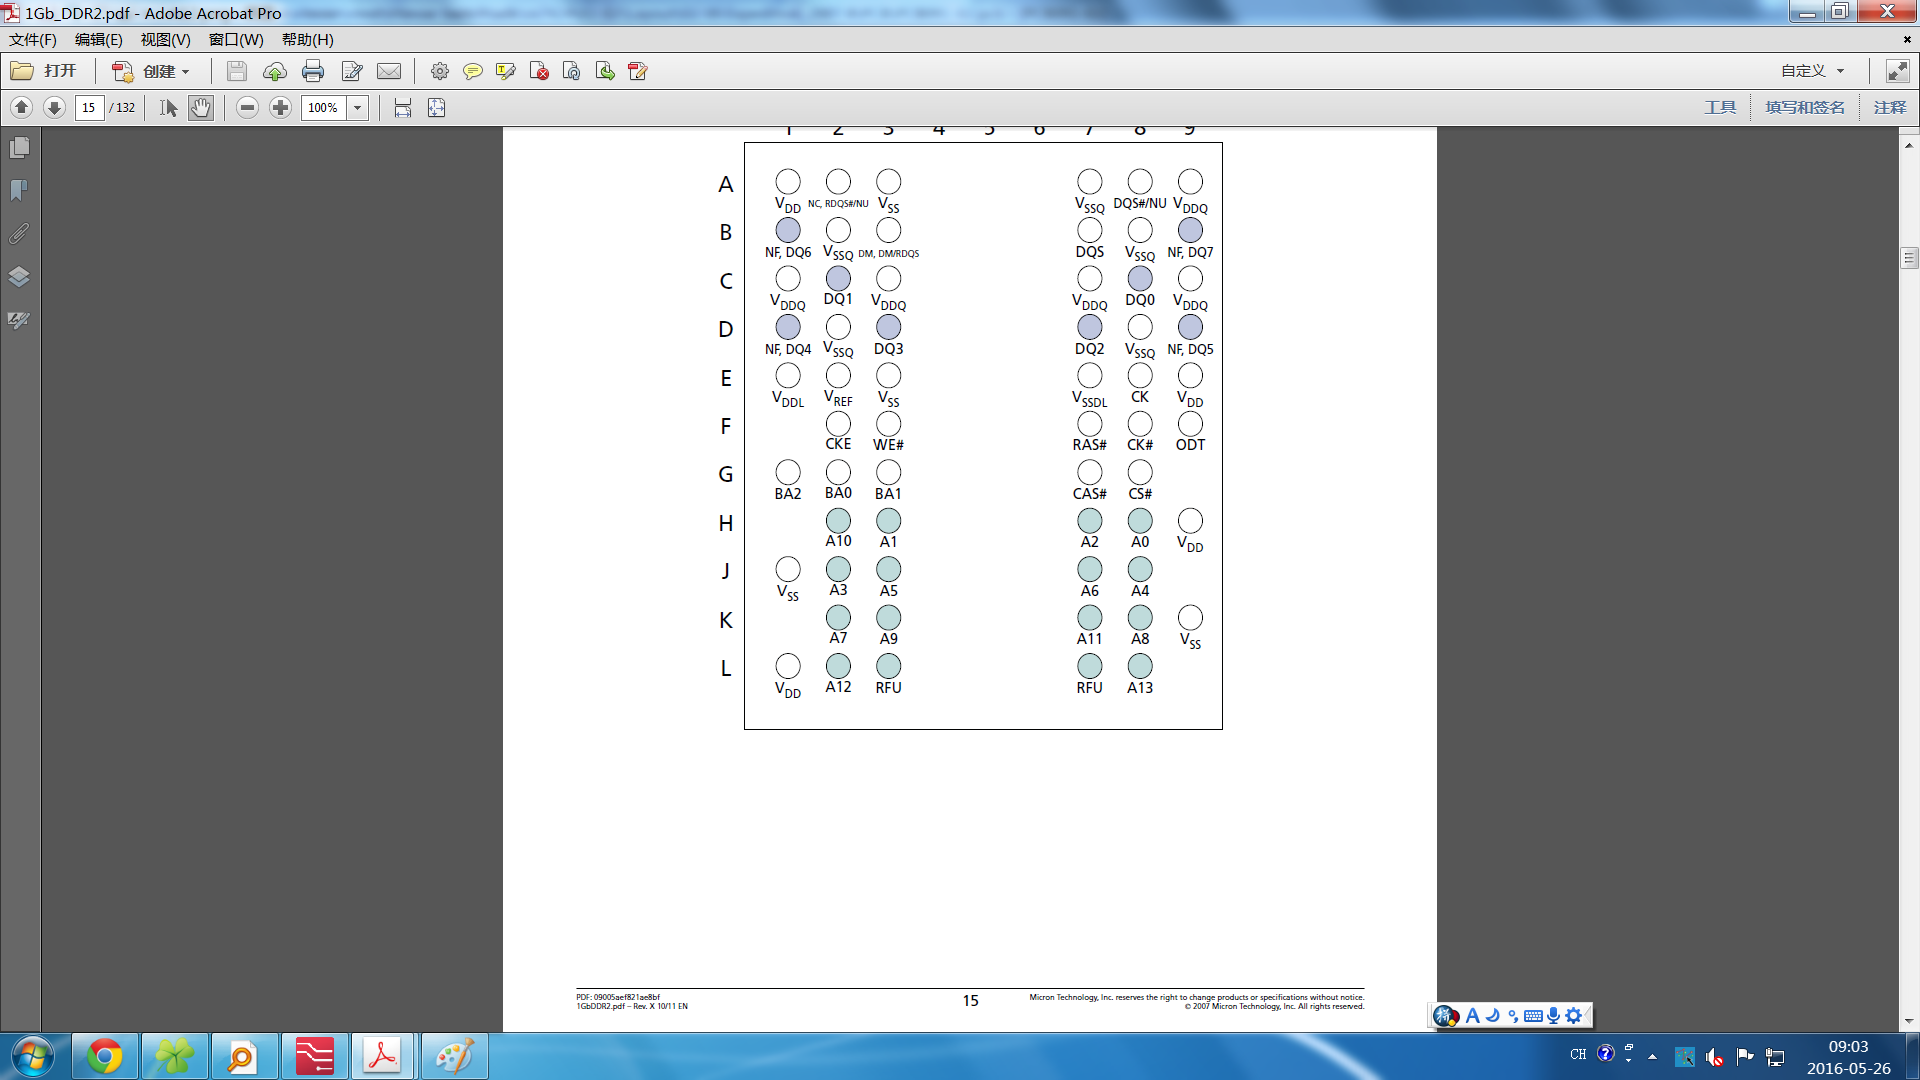Expand the zoom level dropdown arrow
The image size is (1920, 1080).
click(357, 108)
